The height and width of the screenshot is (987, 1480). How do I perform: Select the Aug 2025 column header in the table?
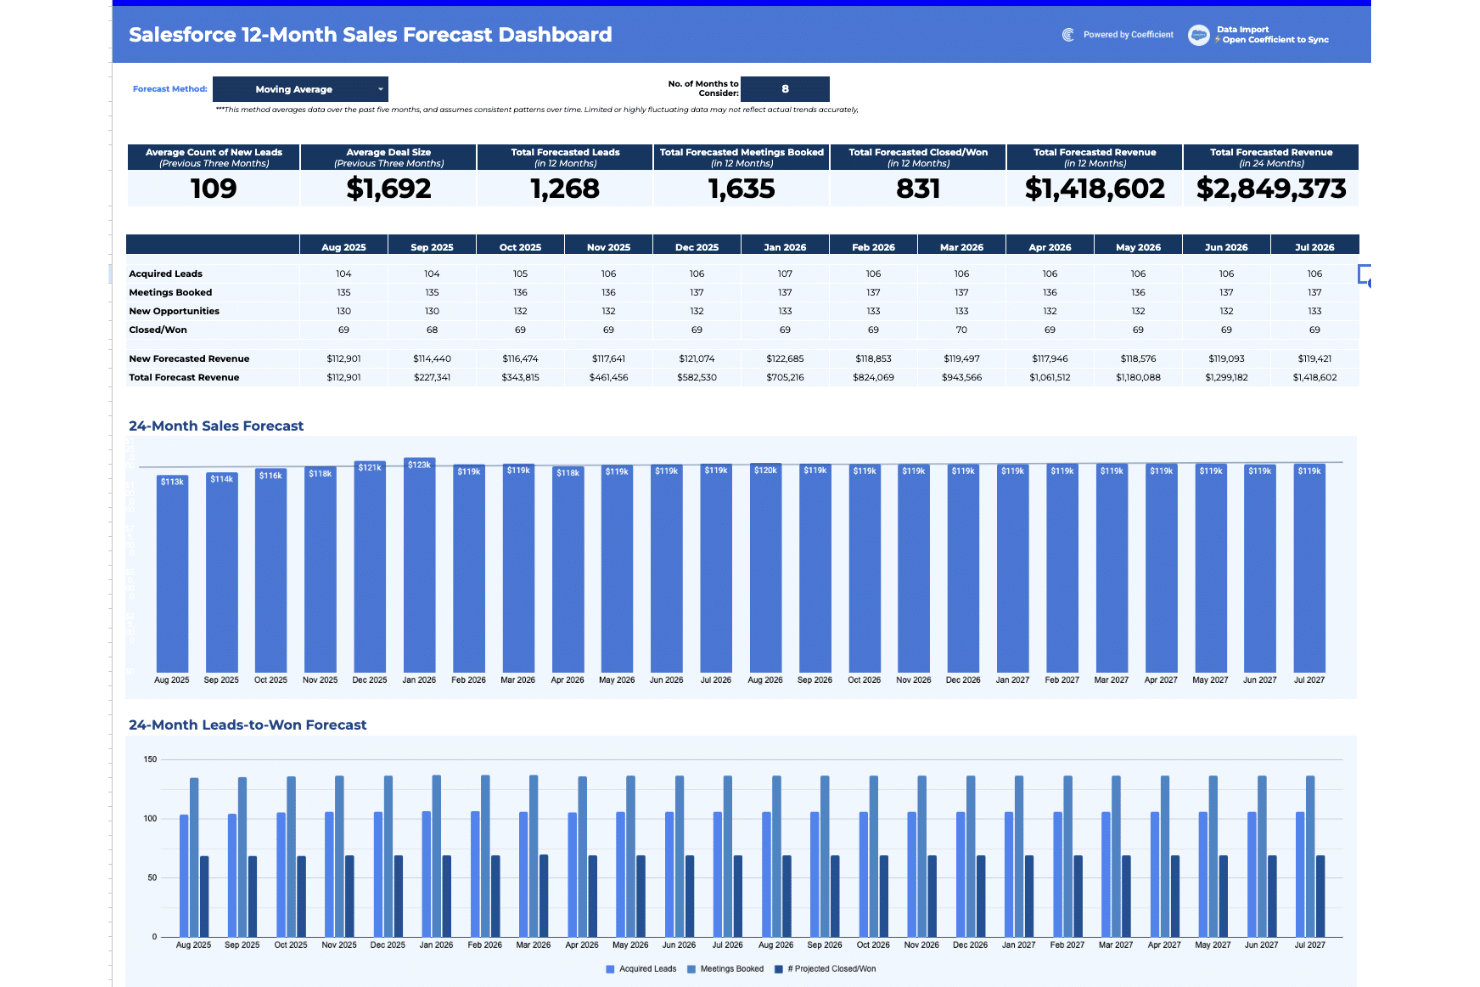coord(343,245)
